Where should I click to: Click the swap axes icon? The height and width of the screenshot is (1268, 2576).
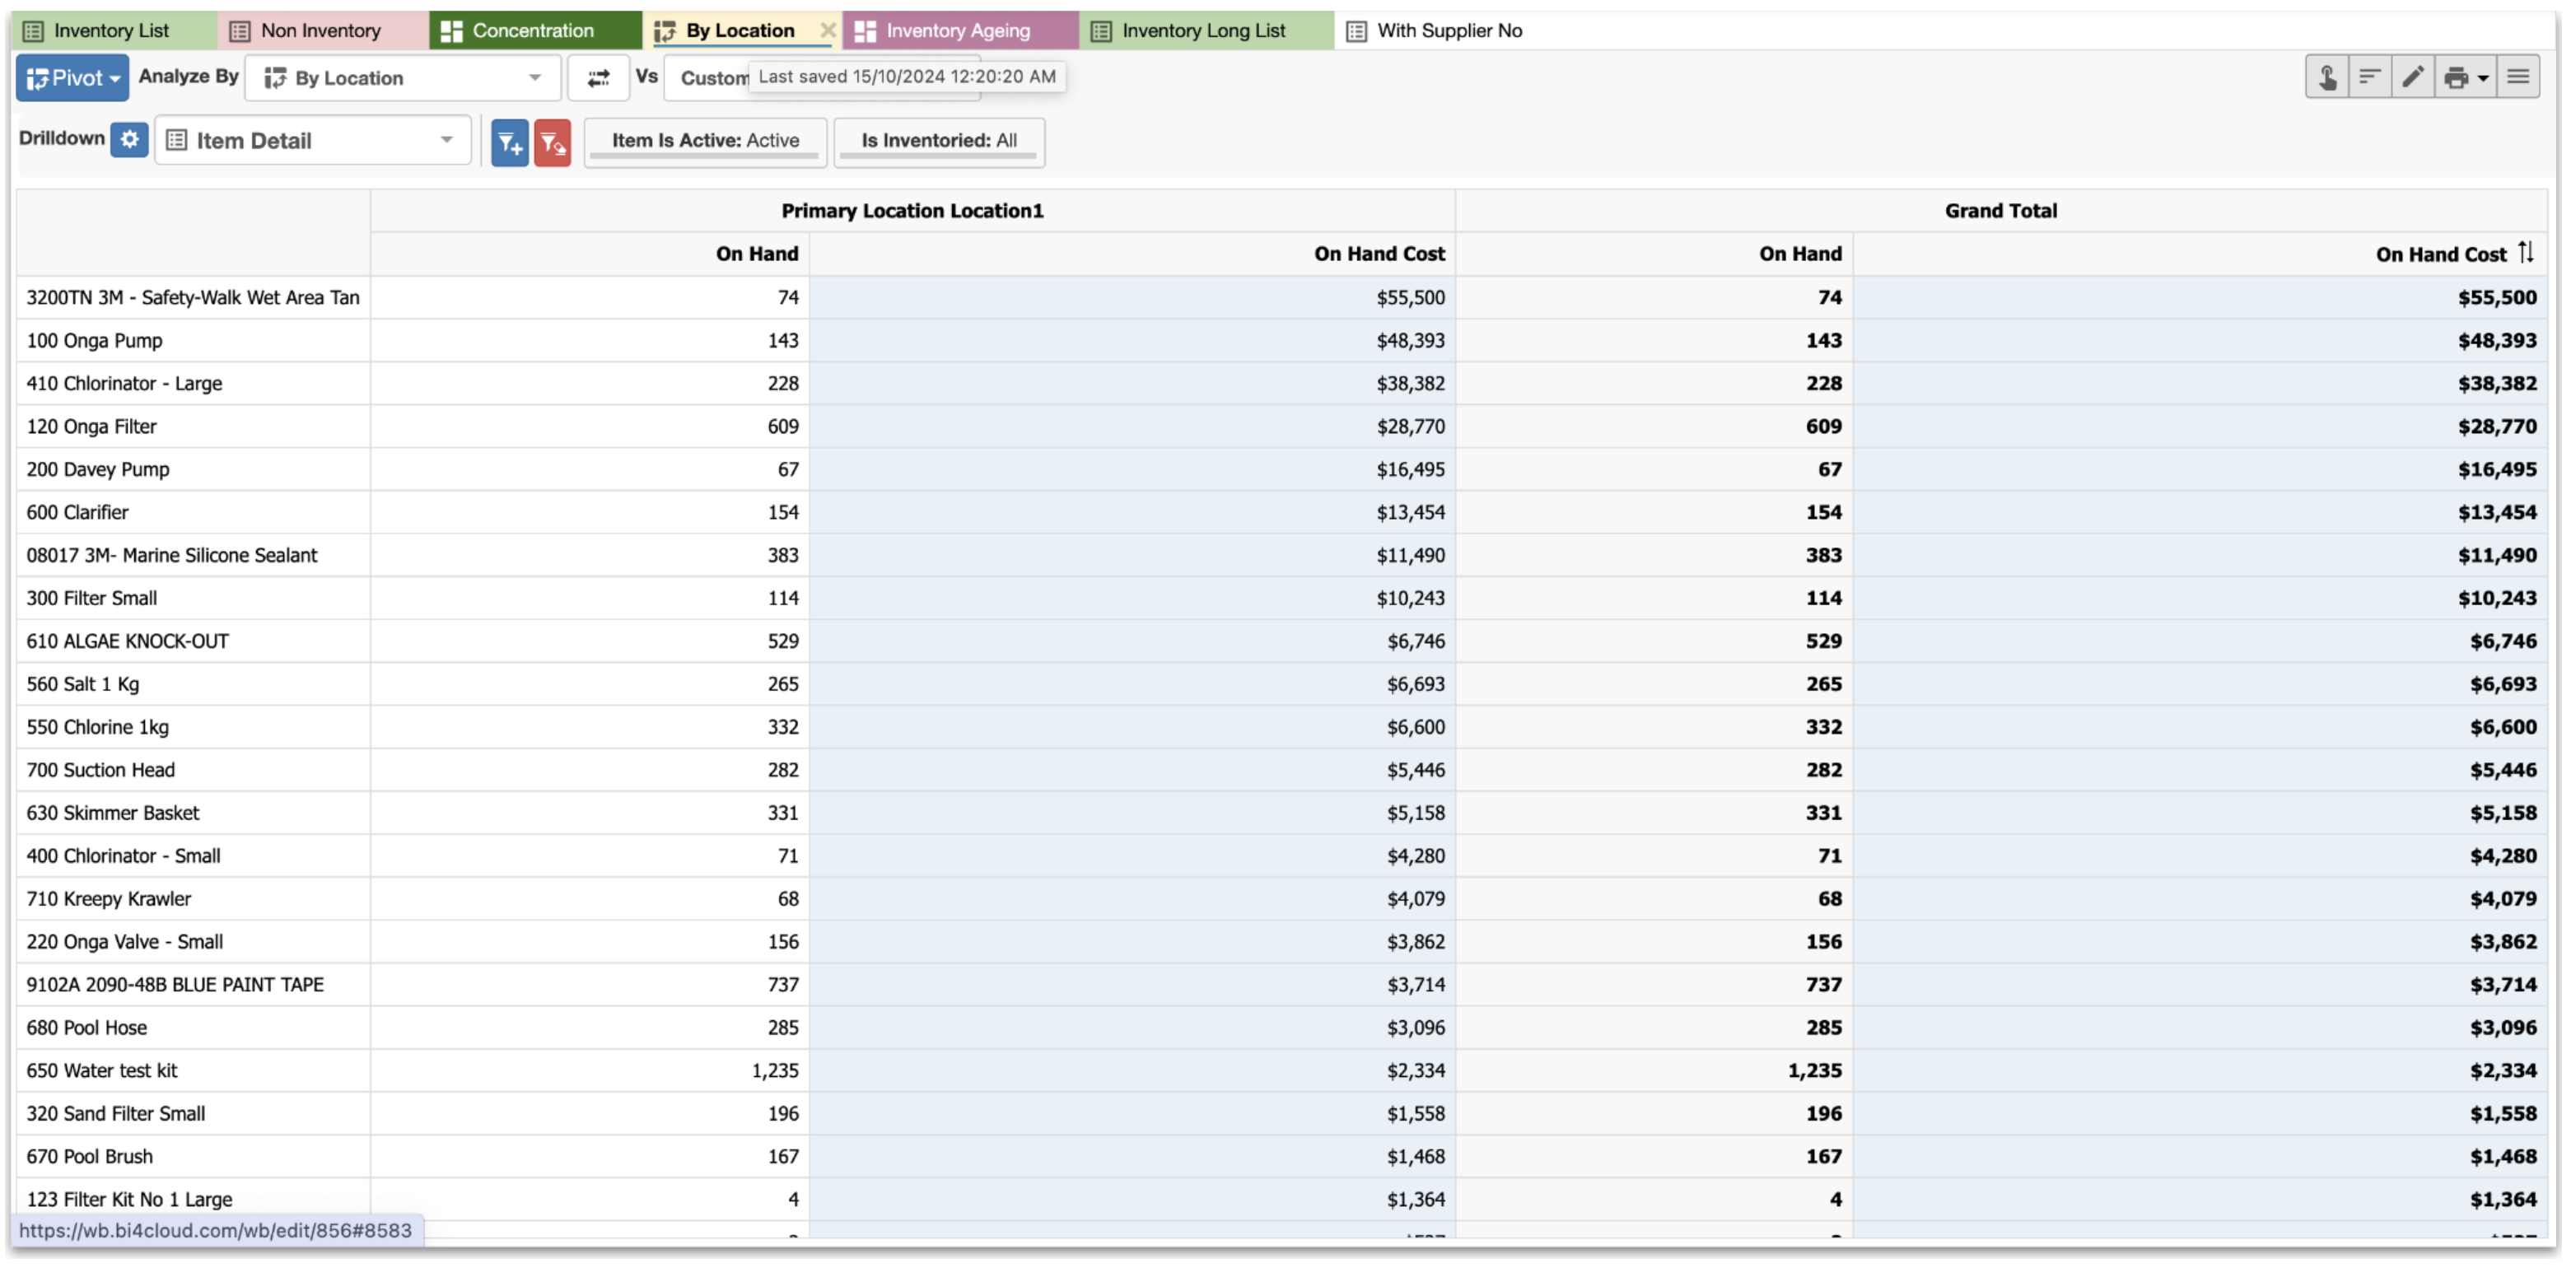pos(598,78)
